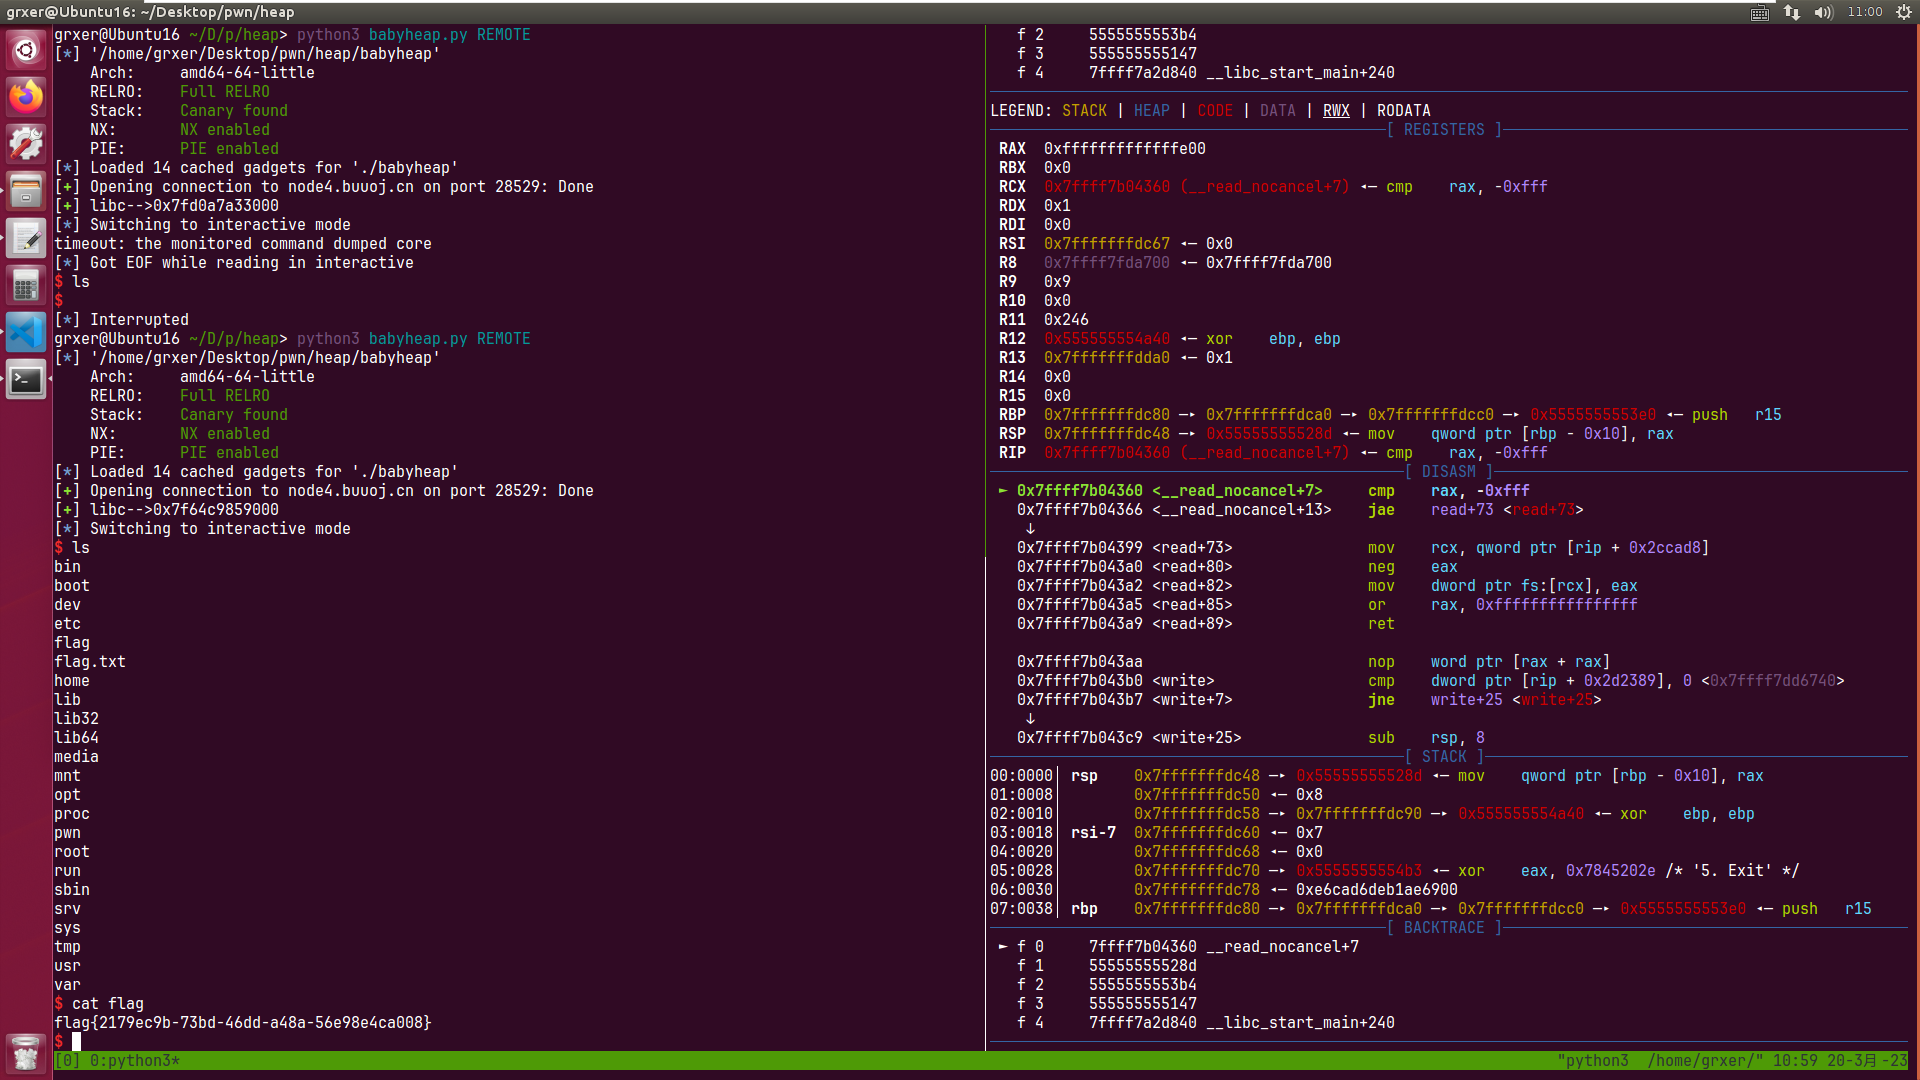Select tmux window 0:python3* in status bar

click(135, 1060)
